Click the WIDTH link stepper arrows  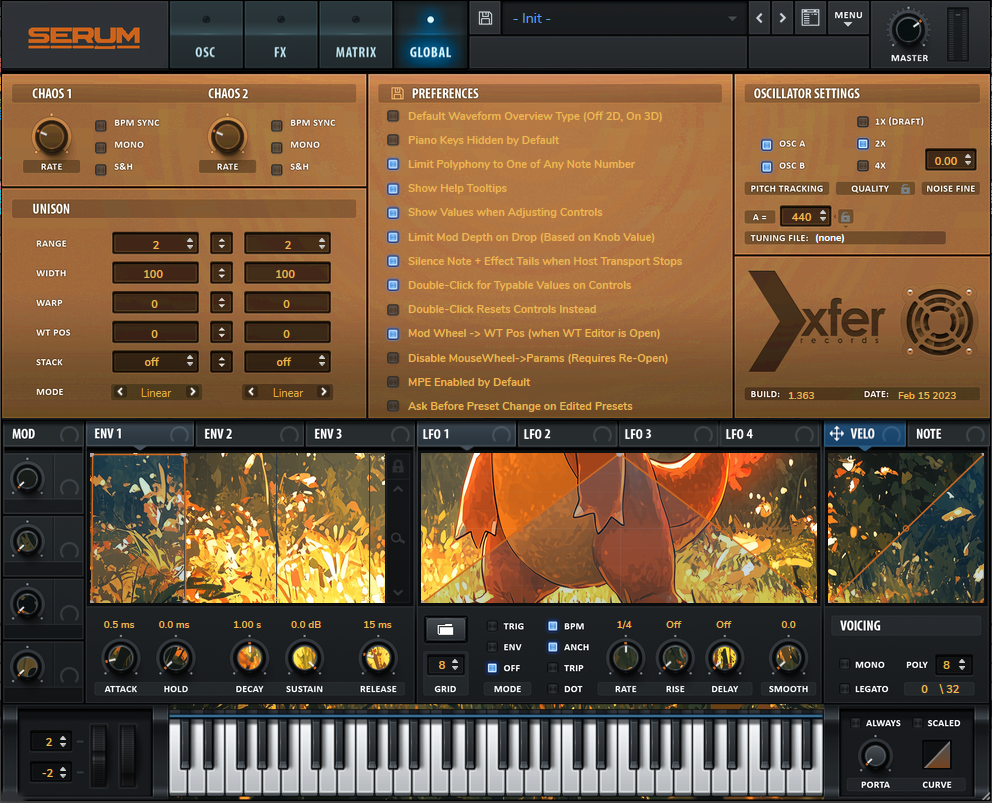(x=221, y=273)
